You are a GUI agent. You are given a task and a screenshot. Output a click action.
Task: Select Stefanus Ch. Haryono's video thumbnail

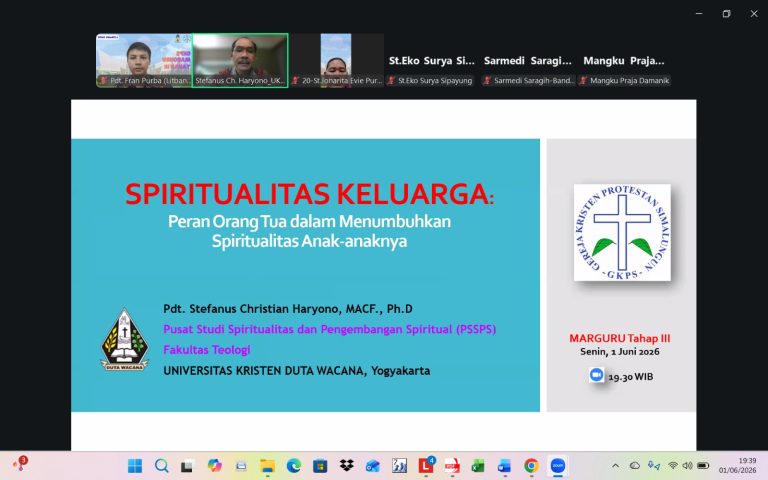click(x=240, y=60)
